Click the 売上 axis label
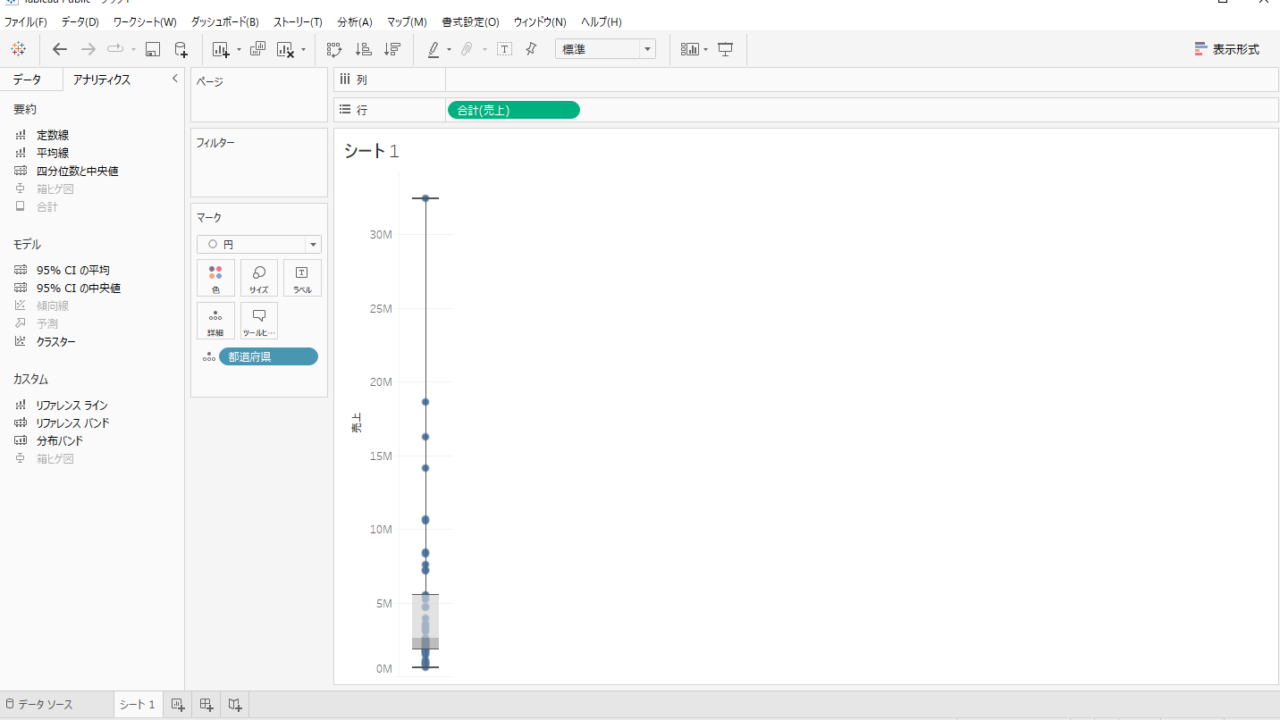 coord(357,424)
